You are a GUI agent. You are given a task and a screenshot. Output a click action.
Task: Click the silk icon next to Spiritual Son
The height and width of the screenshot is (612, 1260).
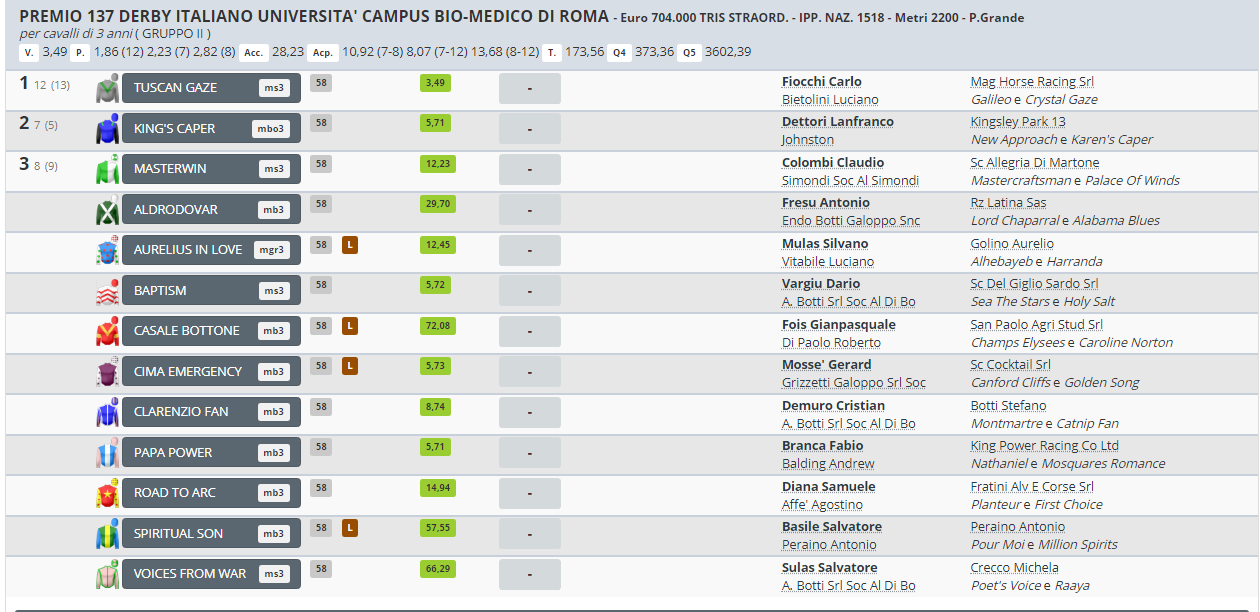(x=107, y=534)
